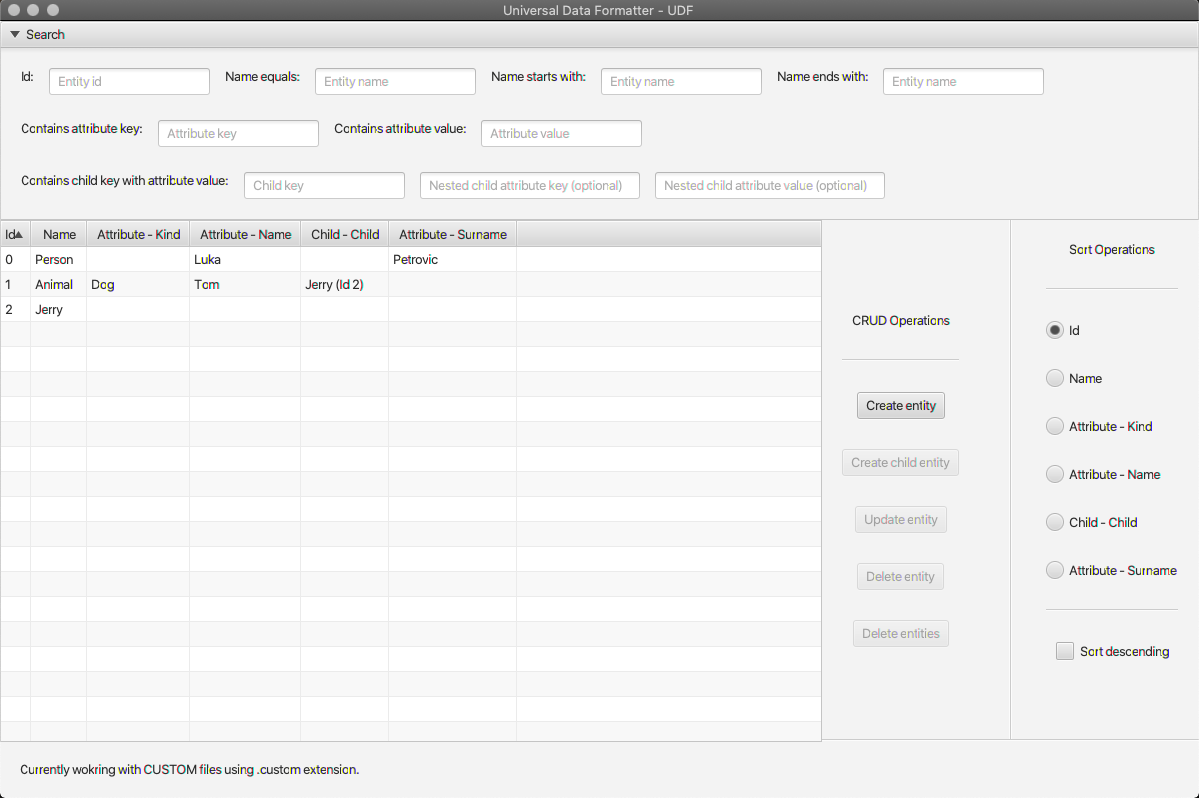The image size is (1199, 798).
Task: Click the Update entity button
Action: [x=901, y=520]
